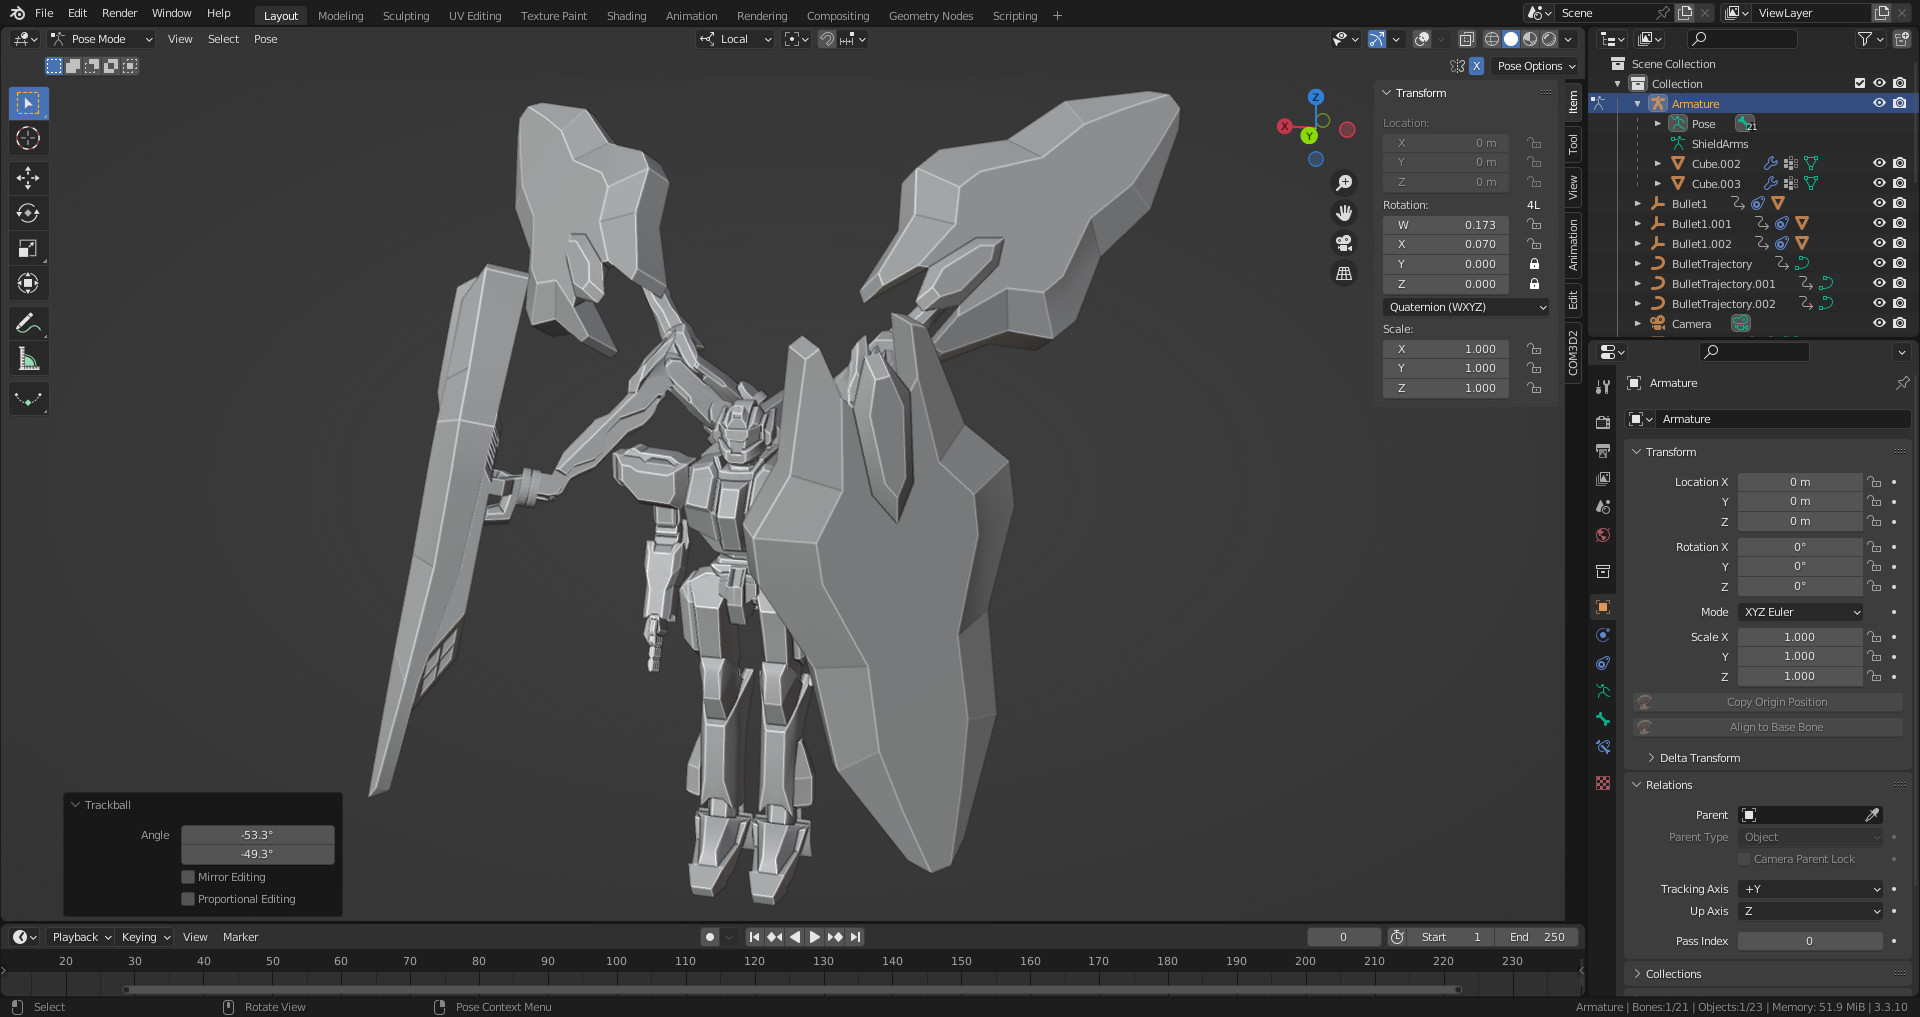Pick the Transform tool
Viewport: 1920px width, 1017px height.
pyautogui.click(x=28, y=283)
